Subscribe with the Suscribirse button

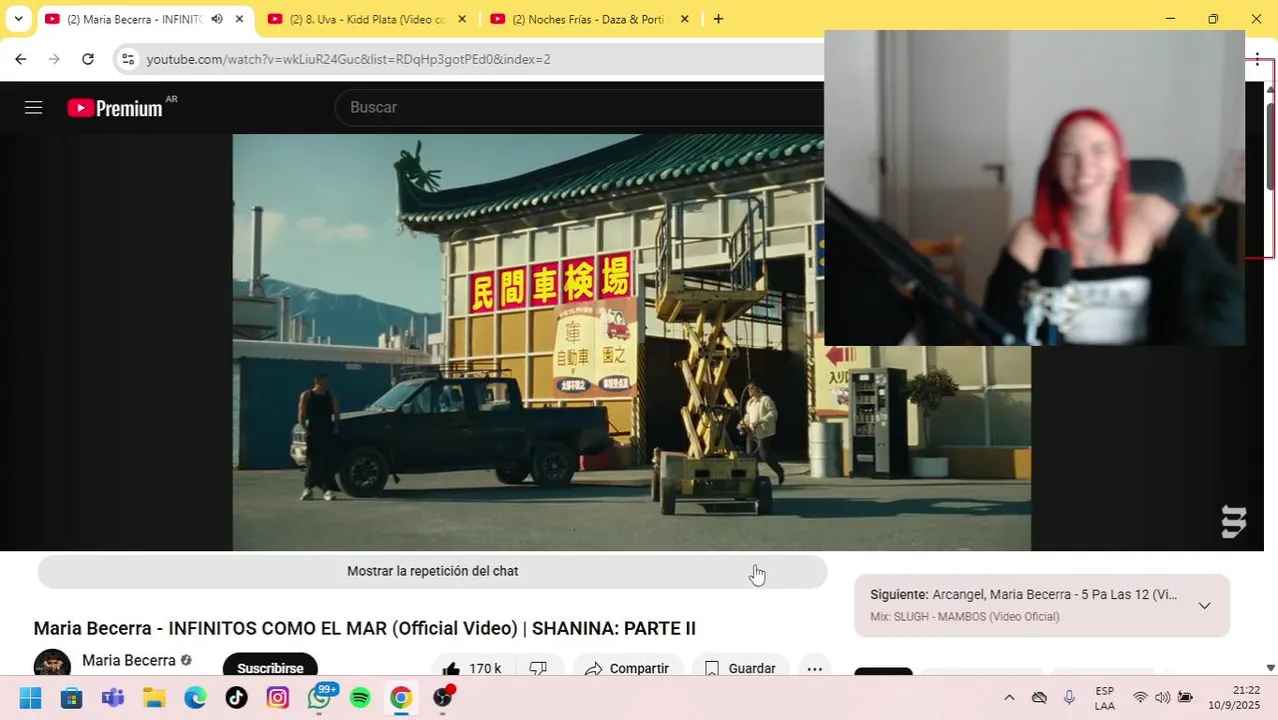270,667
